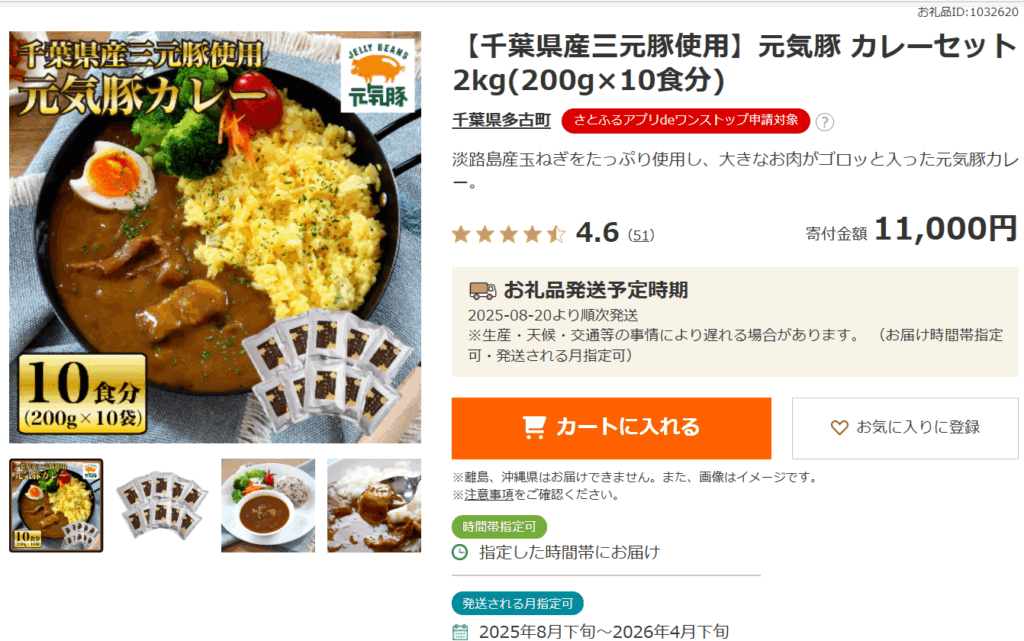Open the 51 reviews count link
The height and width of the screenshot is (641, 1024).
pyautogui.click(x=641, y=236)
